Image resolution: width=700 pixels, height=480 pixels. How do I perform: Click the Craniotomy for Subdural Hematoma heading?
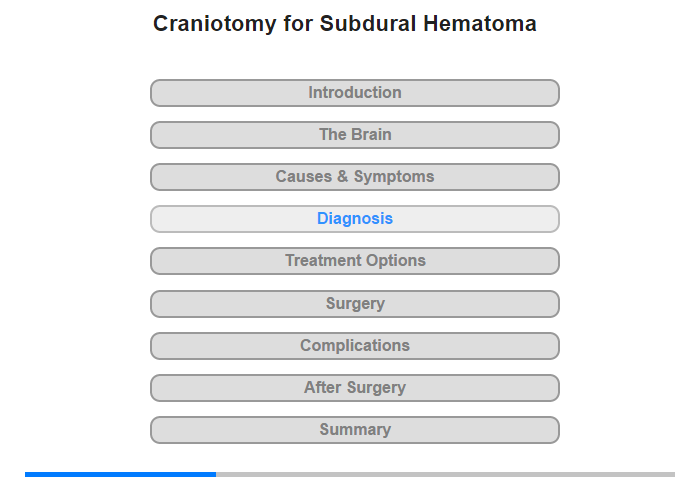345,24
